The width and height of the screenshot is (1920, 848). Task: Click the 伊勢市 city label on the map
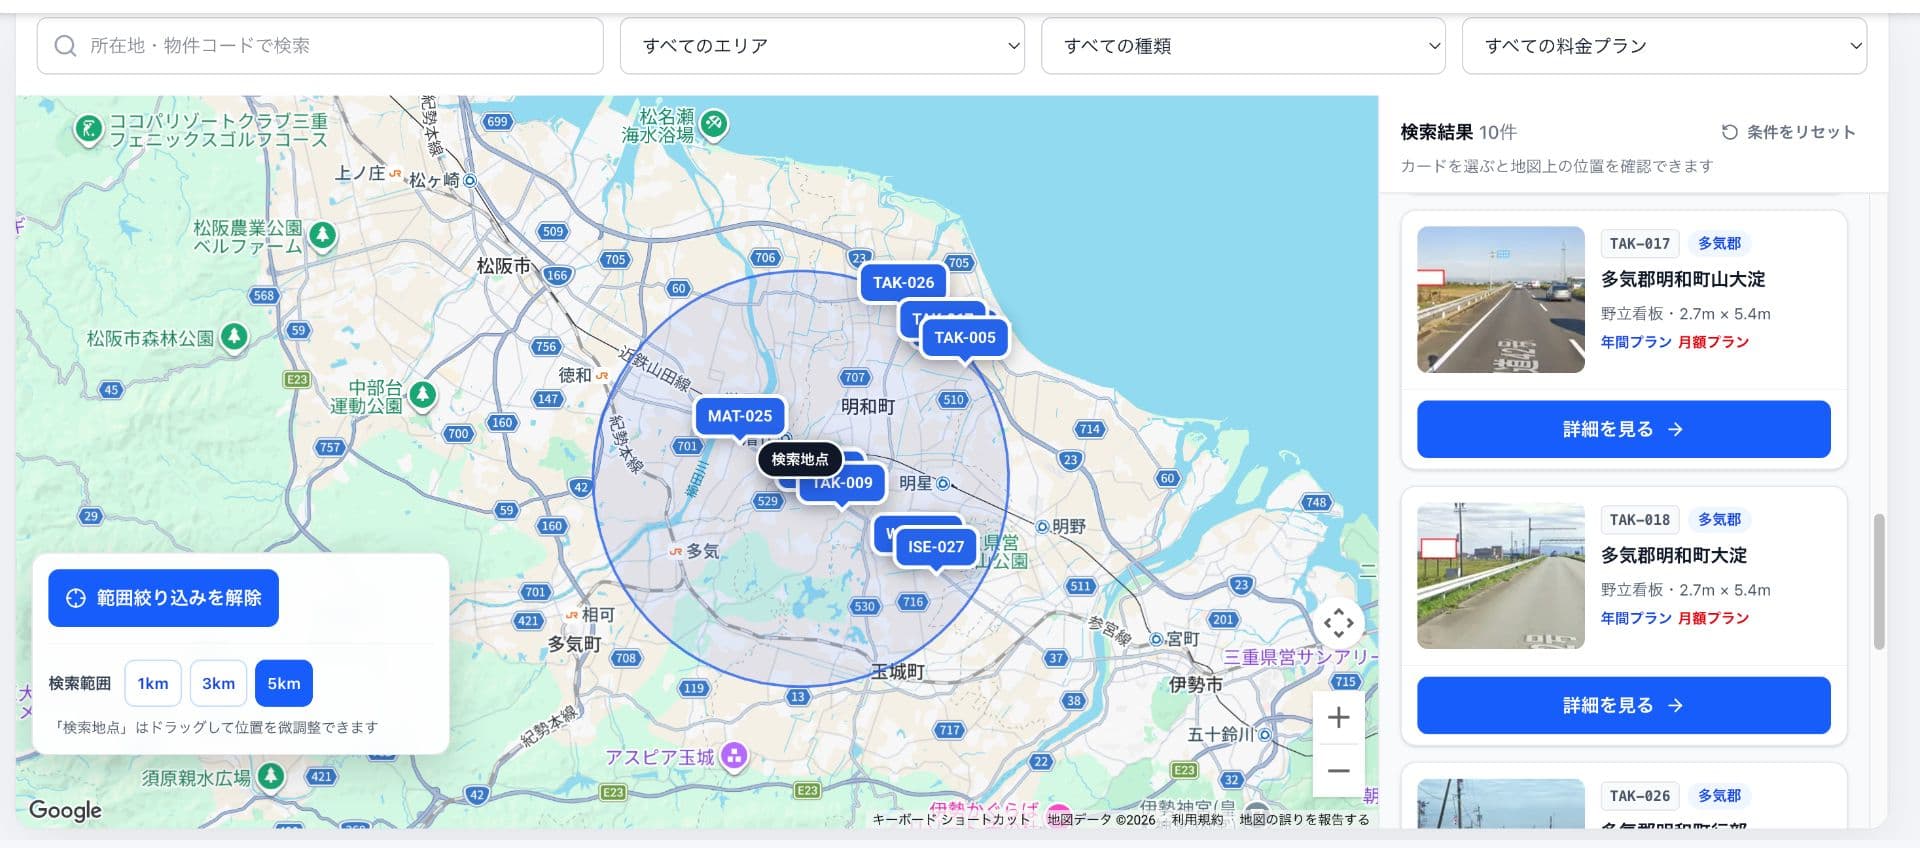[x=1196, y=685]
